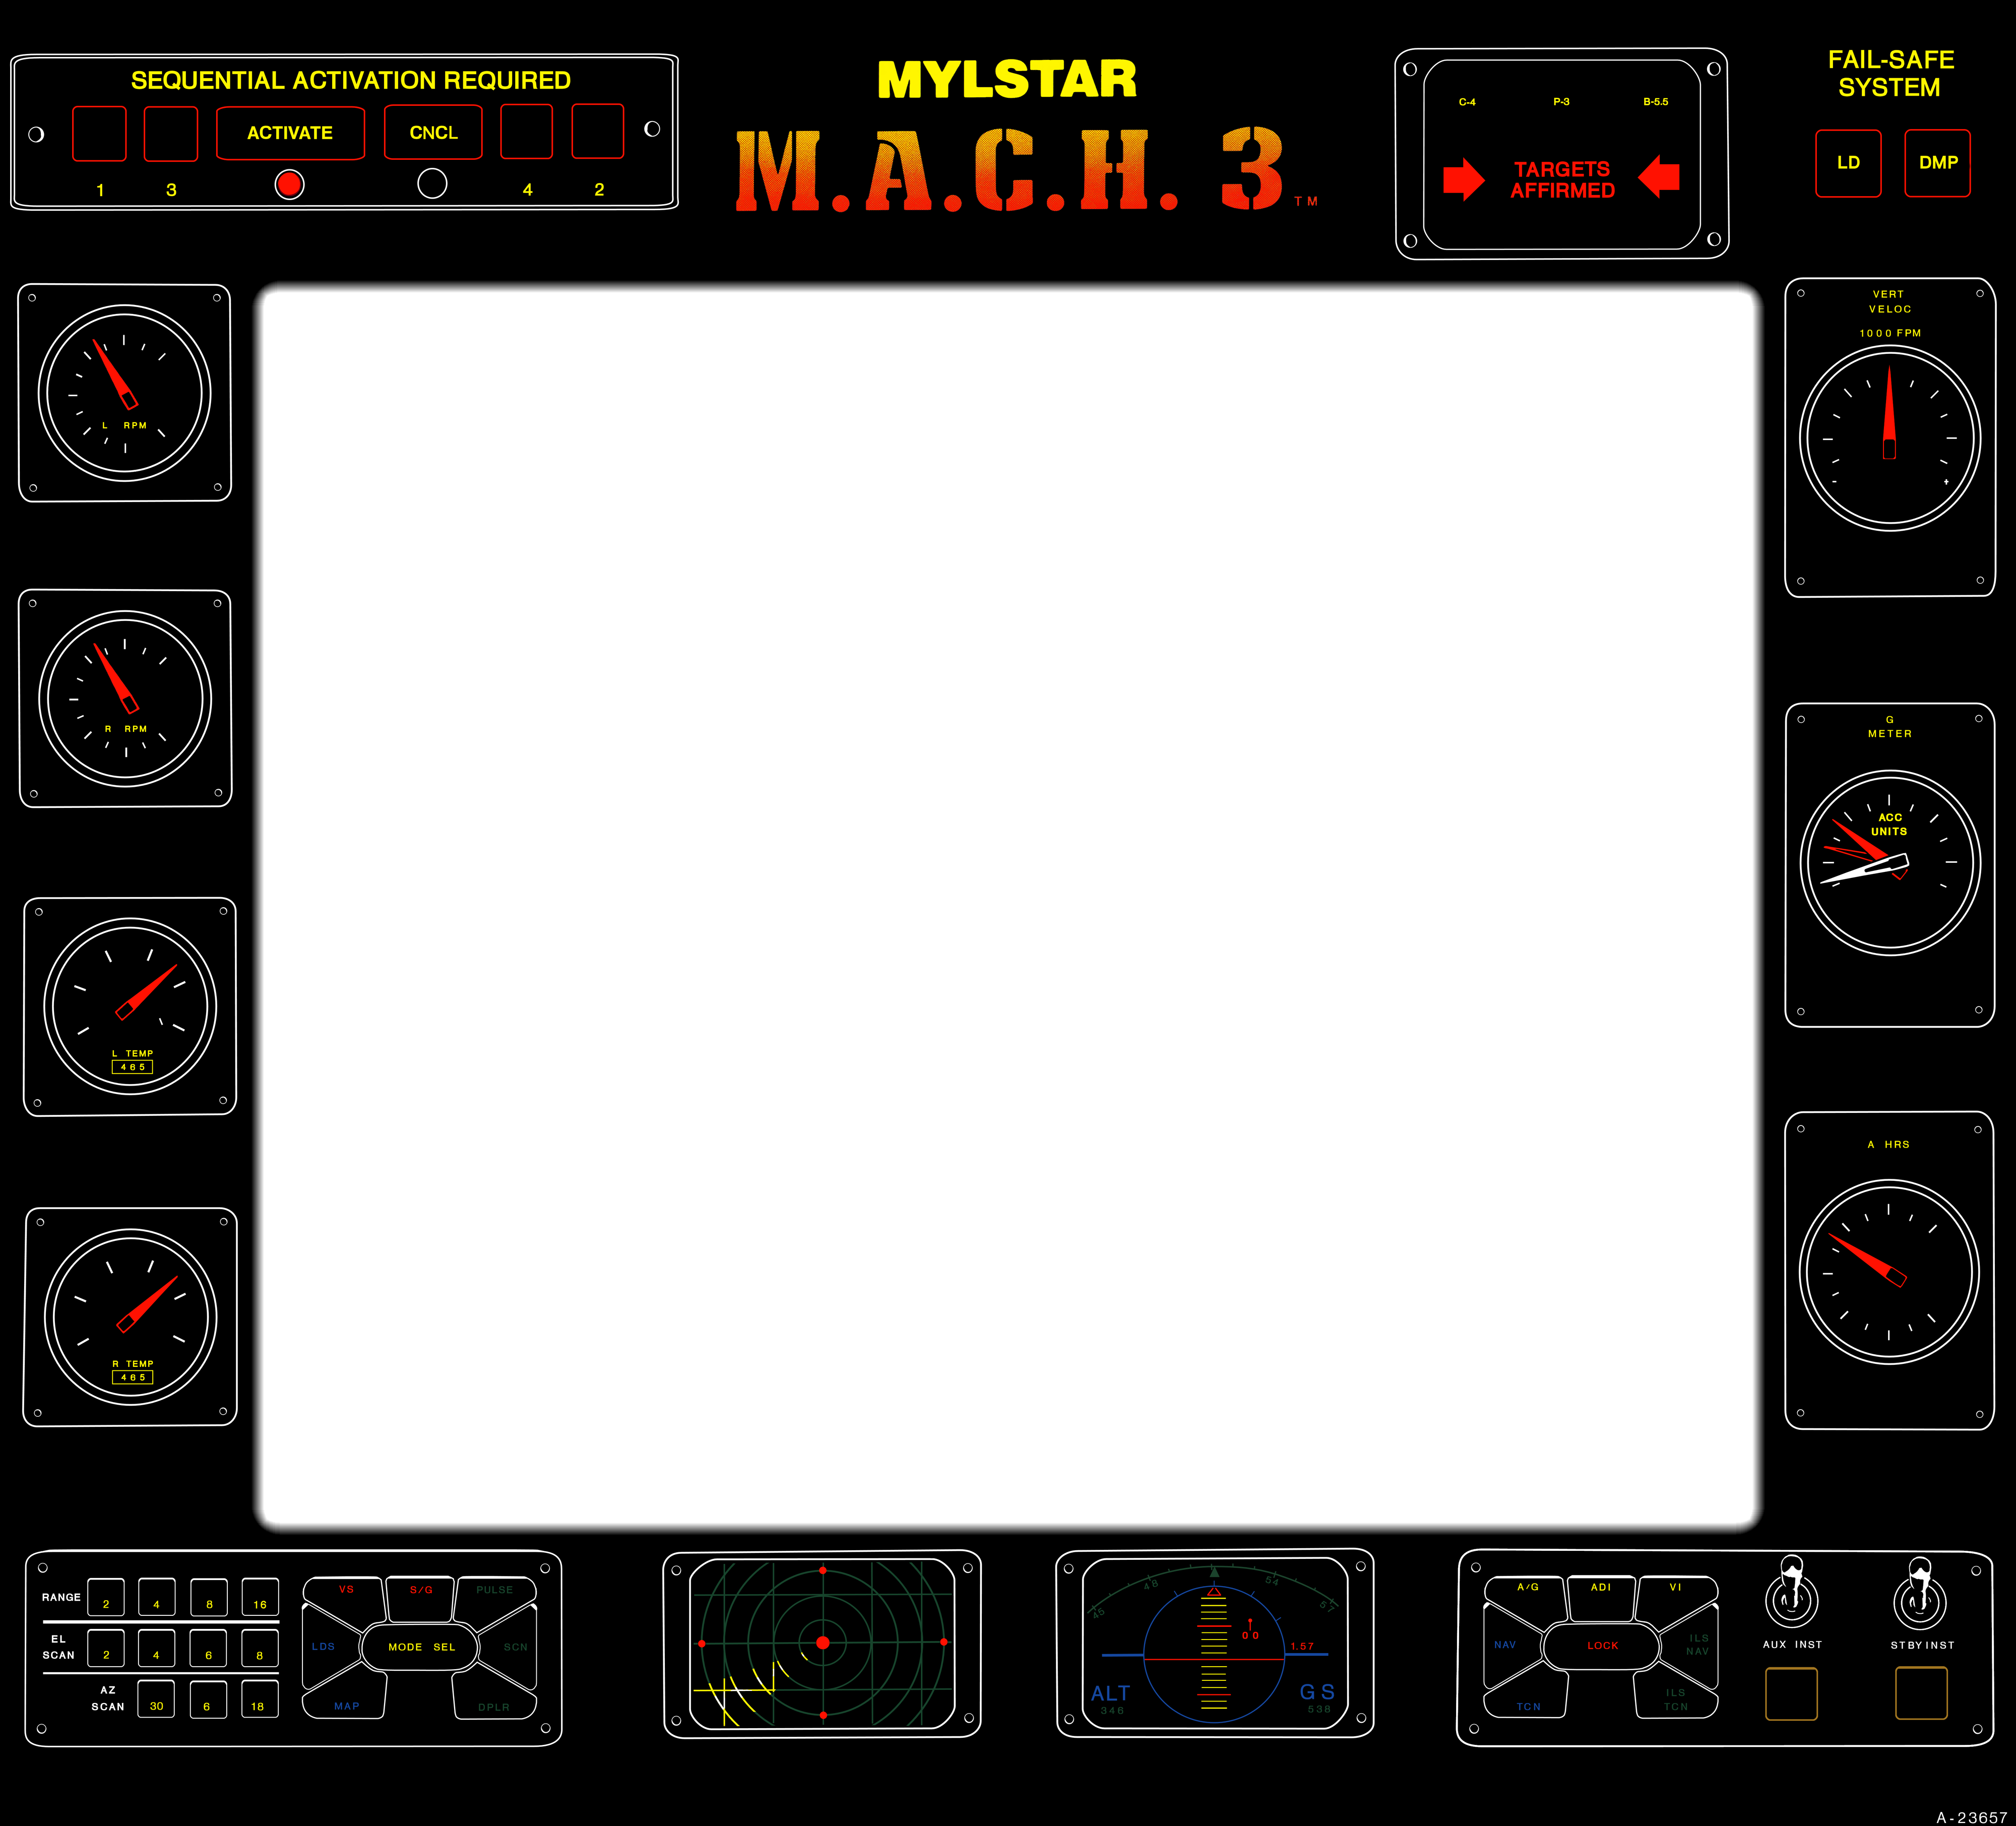This screenshot has height=1826, width=2016.
Task: Click the R TEMP 465 readout box
Action: [x=132, y=1377]
